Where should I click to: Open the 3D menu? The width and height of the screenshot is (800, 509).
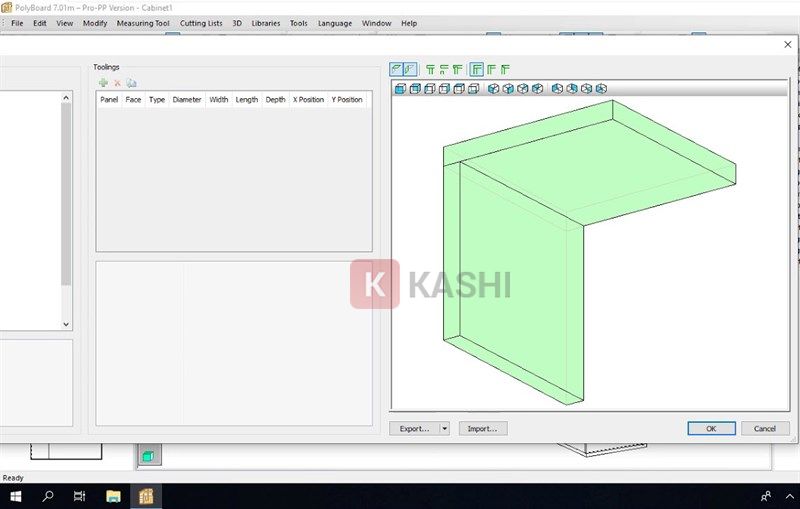pyautogui.click(x=237, y=23)
